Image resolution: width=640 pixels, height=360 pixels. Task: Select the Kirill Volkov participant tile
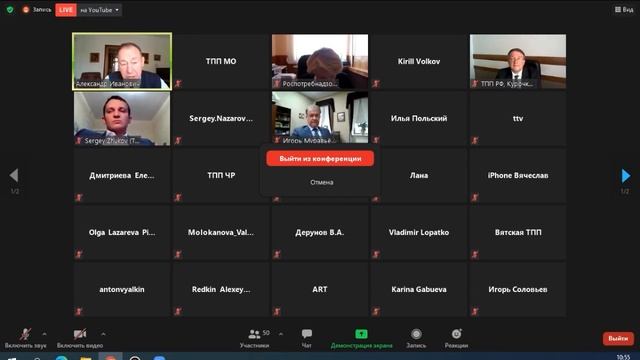pyautogui.click(x=419, y=61)
